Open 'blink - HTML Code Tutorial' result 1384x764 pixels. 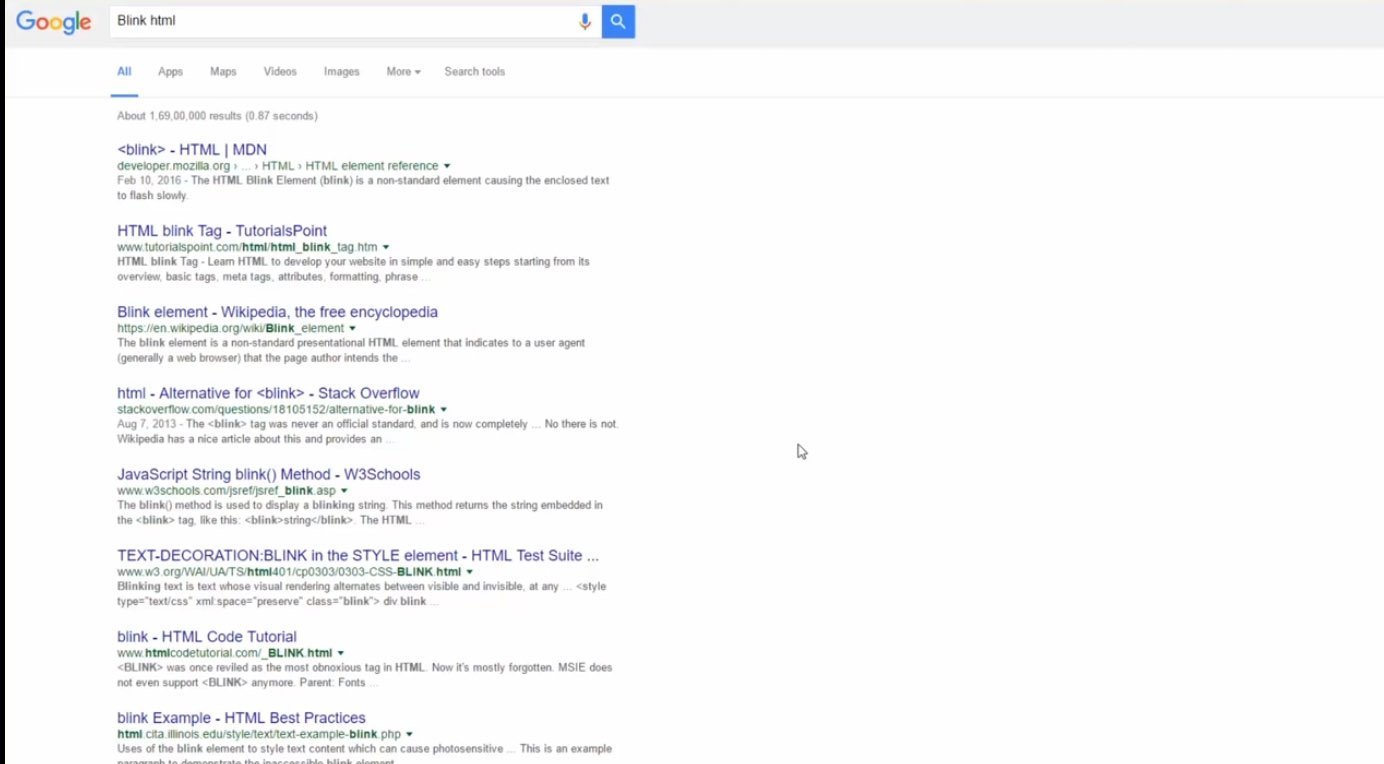(x=207, y=636)
